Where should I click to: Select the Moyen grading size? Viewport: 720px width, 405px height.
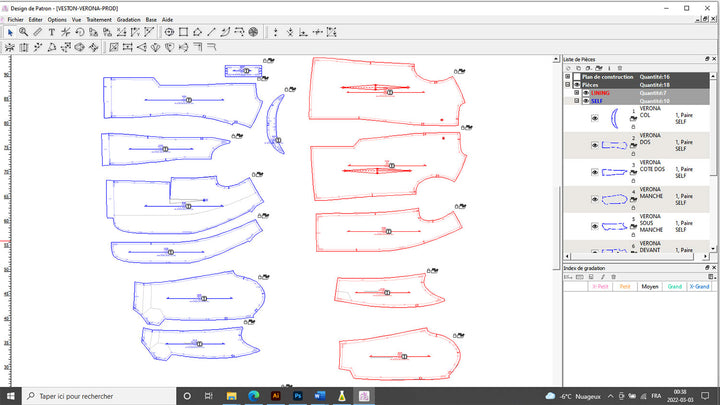[650, 287]
